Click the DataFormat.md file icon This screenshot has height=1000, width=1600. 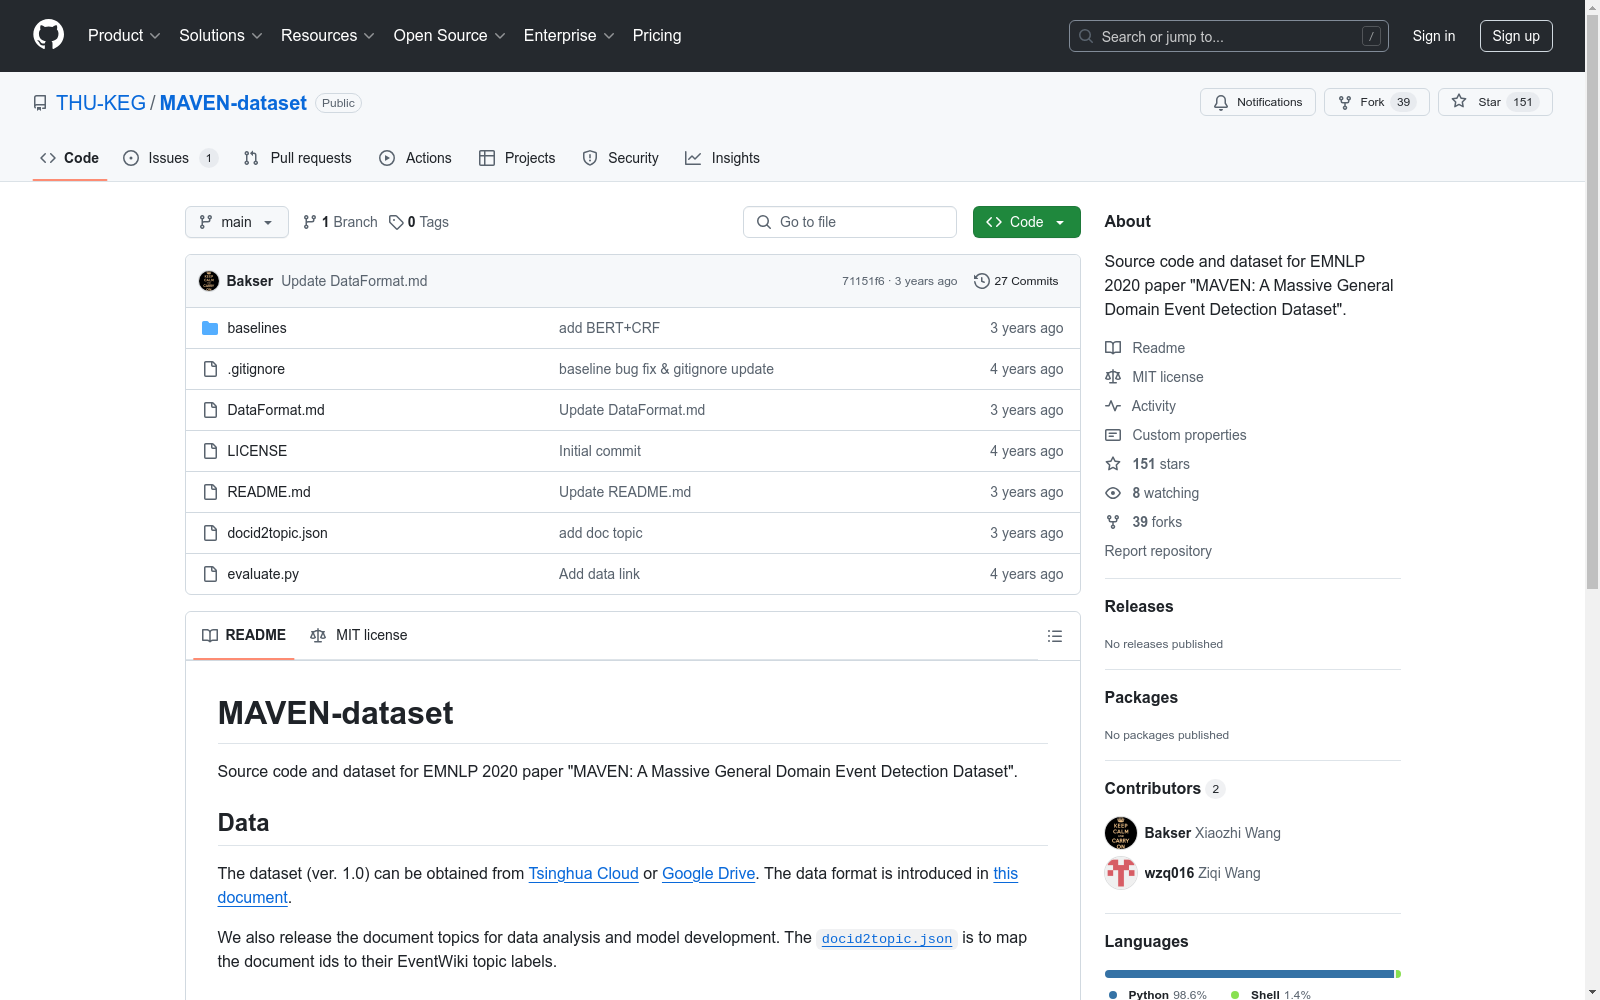(x=210, y=410)
